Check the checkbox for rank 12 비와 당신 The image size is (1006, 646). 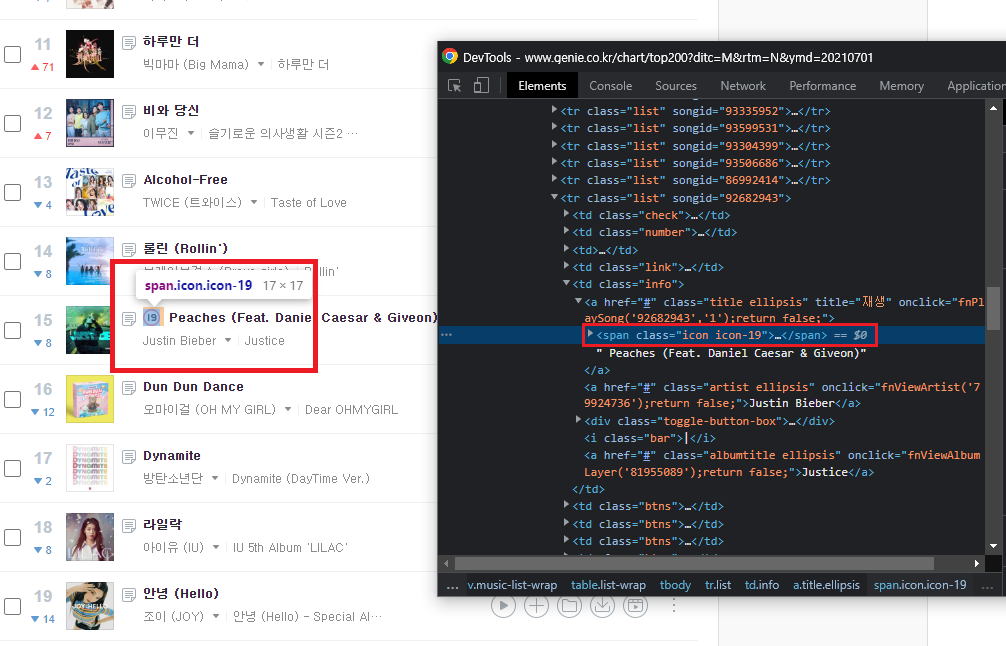pyautogui.click(x=13, y=123)
